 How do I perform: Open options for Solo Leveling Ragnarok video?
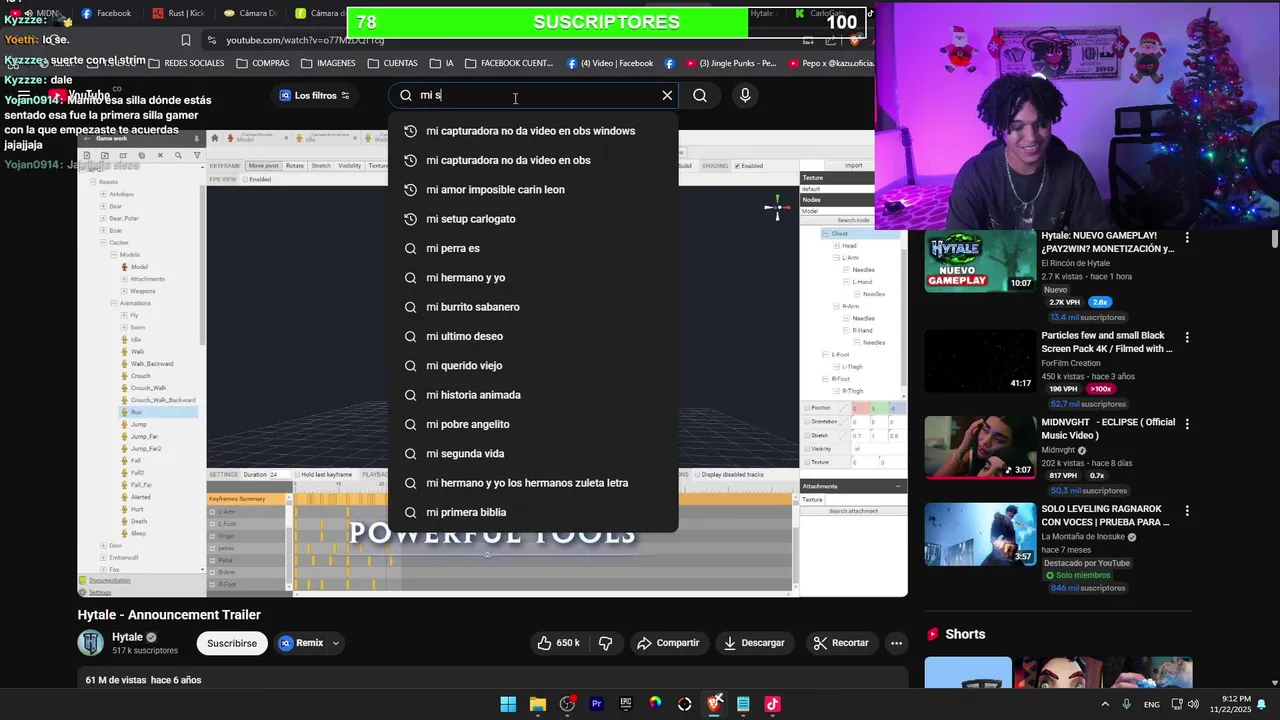coord(1187,511)
